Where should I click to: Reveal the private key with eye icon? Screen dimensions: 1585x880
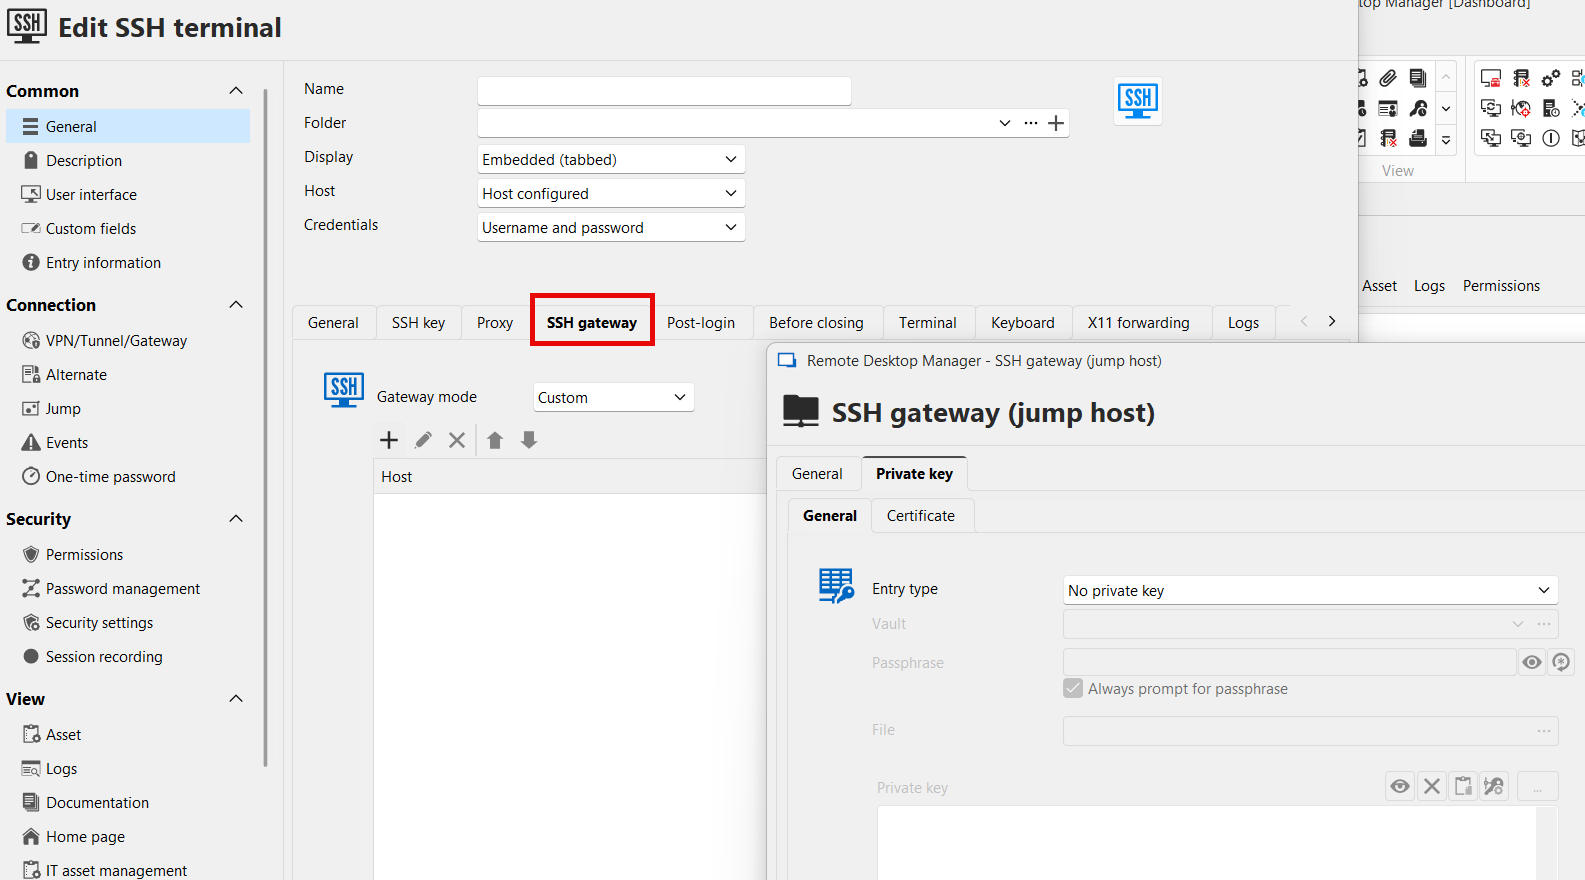pyautogui.click(x=1400, y=786)
